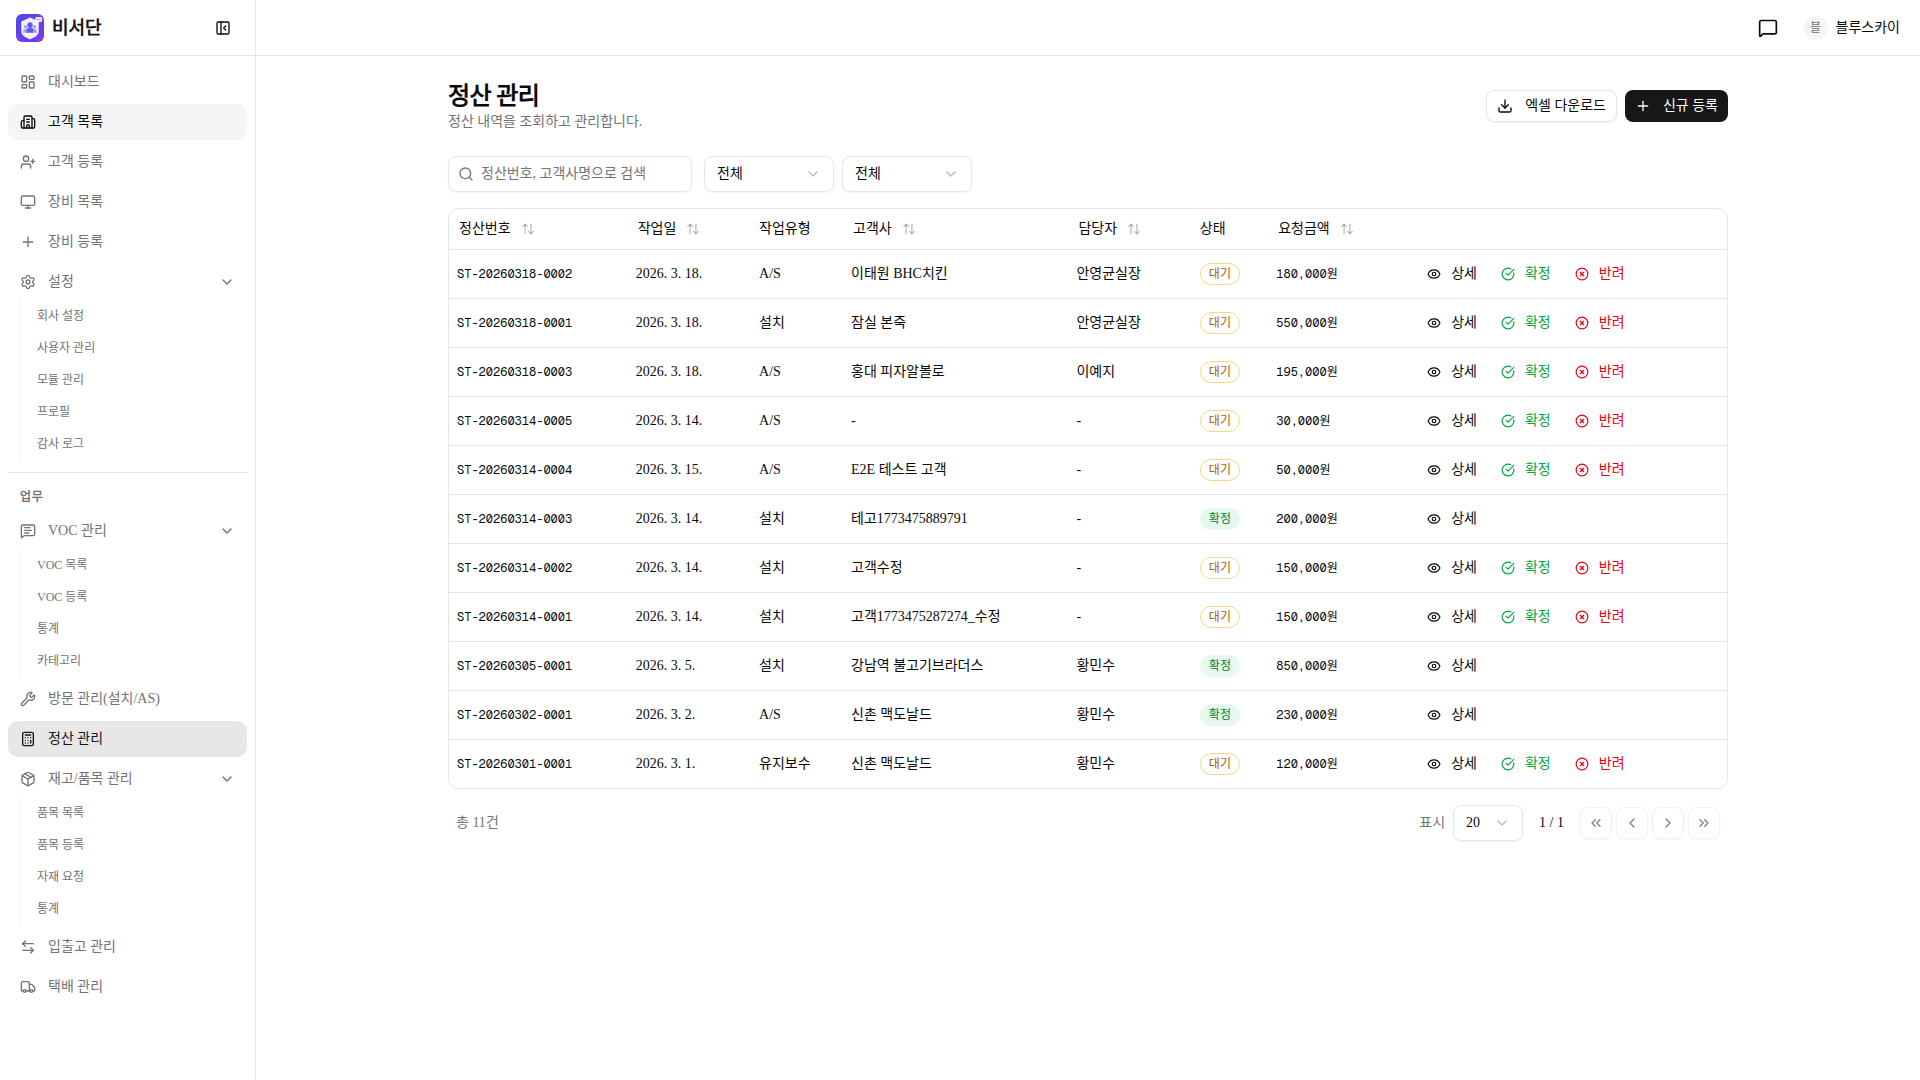Click the 입출고 관리 arrows icon
Viewport: 1920px width, 1080px height.
28,947
